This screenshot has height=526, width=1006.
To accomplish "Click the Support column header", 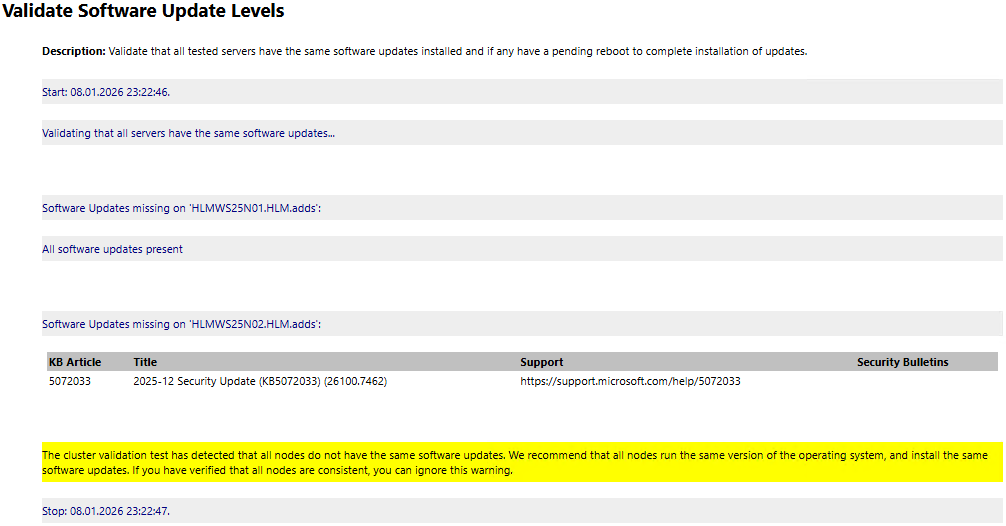I will pos(541,362).
